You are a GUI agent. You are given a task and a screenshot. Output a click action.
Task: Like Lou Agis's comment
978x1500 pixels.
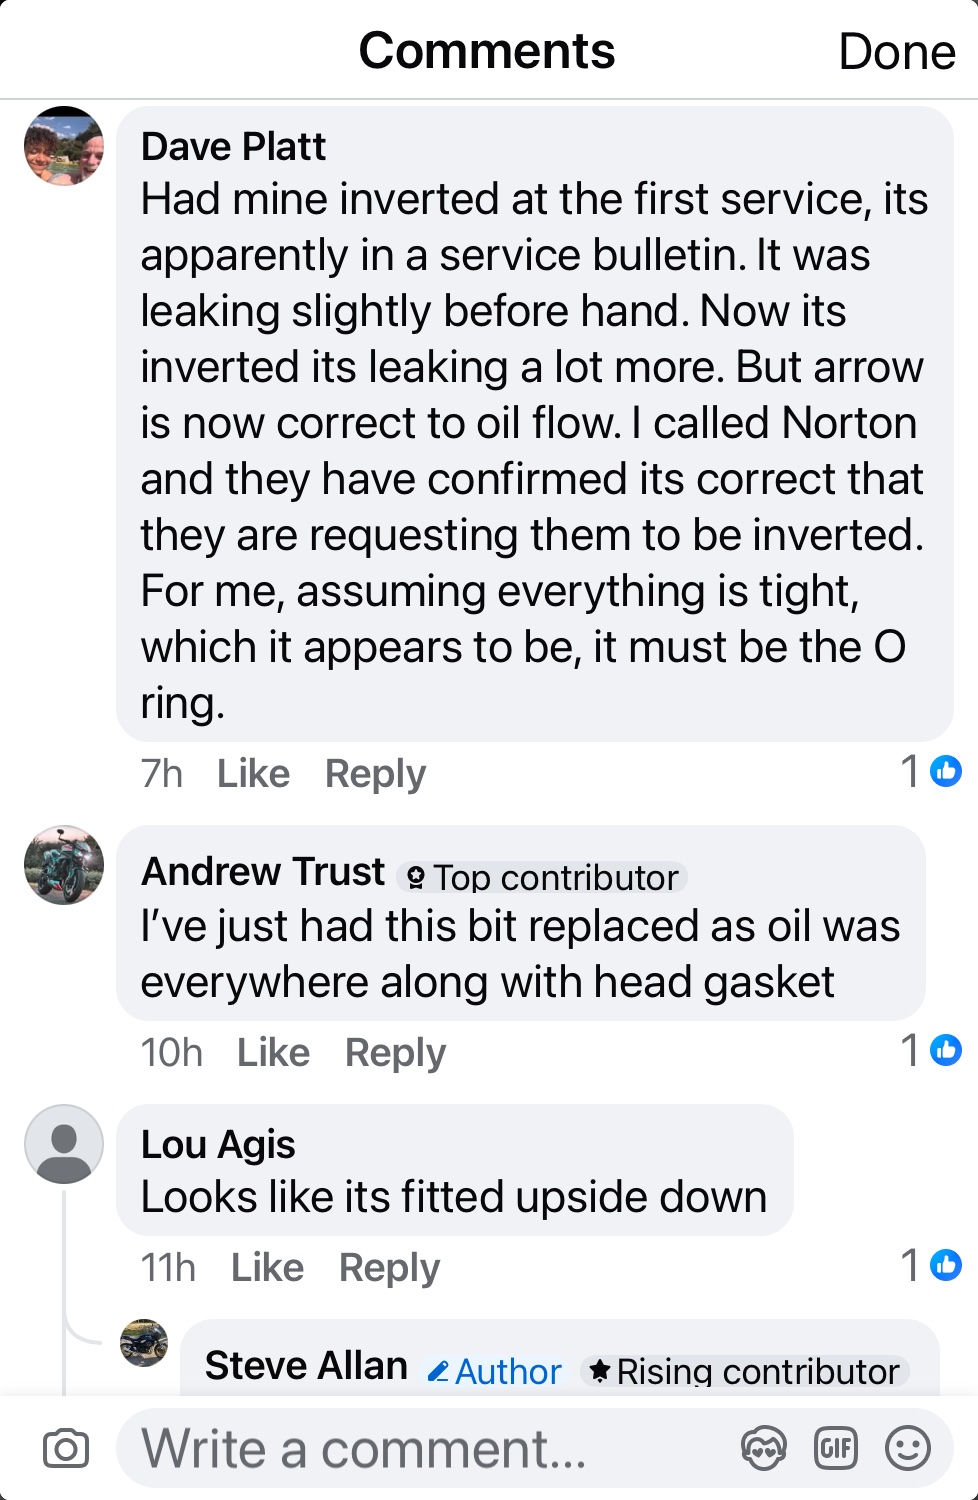click(x=267, y=1267)
